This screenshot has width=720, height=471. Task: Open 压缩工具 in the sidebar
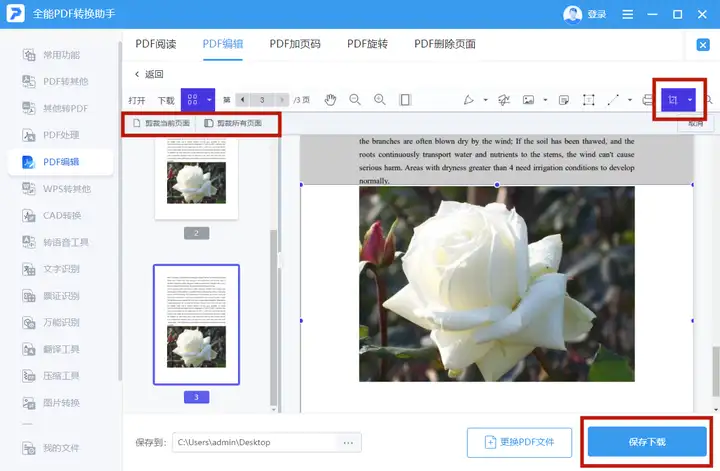(61, 376)
